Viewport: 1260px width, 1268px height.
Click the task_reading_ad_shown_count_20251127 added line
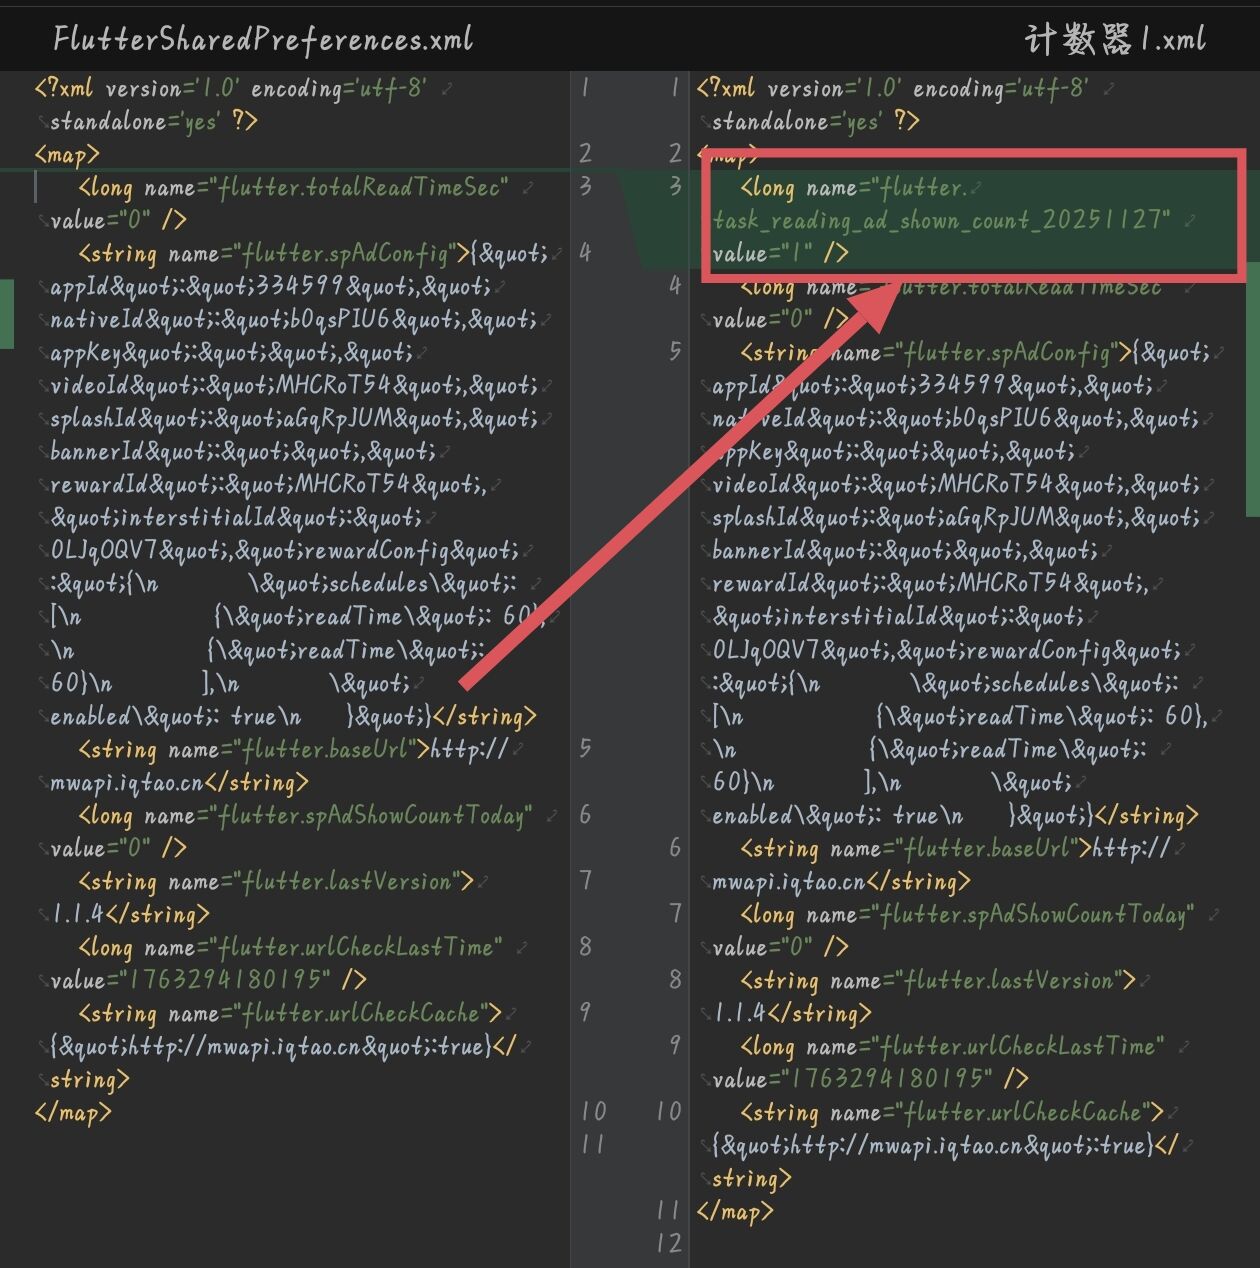pos(941,220)
